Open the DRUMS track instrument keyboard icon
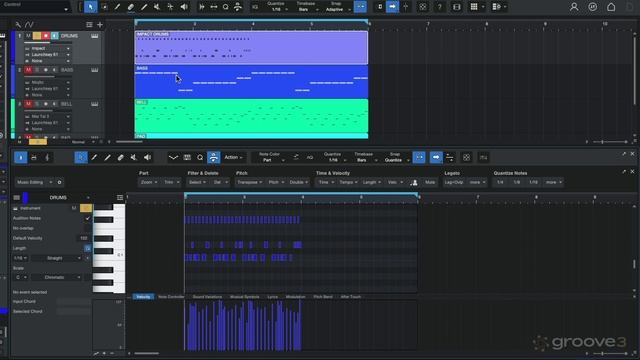 95,36
